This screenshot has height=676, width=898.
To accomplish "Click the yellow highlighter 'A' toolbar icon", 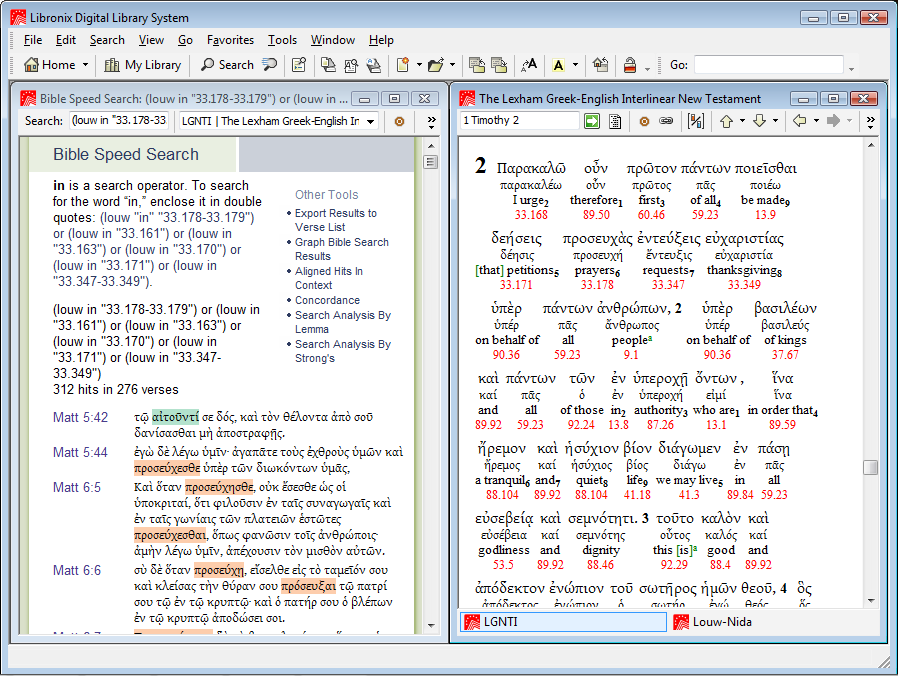I will coord(558,65).
